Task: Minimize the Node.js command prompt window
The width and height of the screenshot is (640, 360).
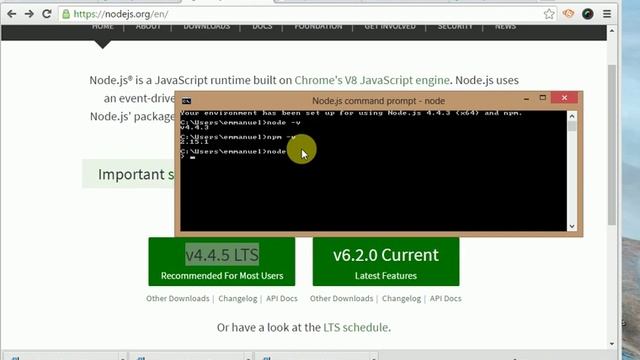Action: click(x=526, y=98)
